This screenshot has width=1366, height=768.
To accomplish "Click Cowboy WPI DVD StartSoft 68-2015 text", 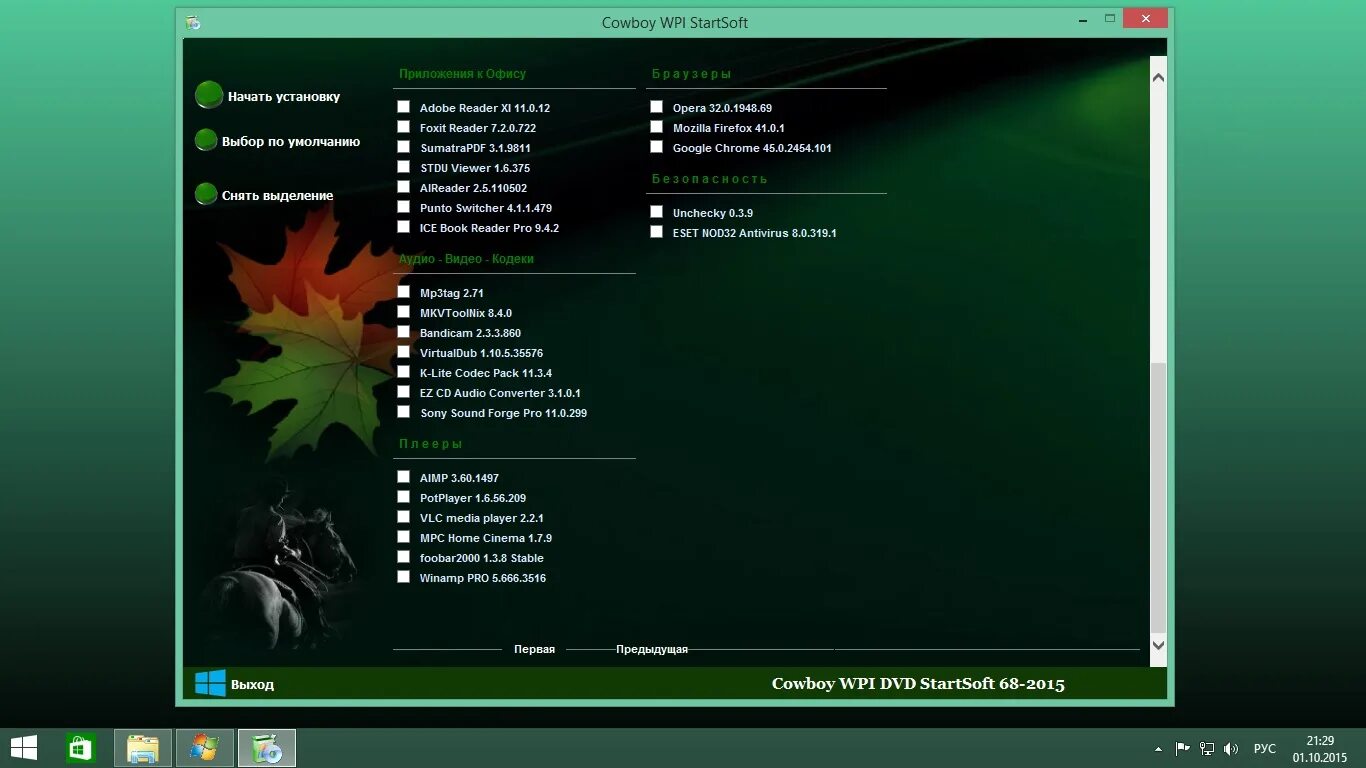I will pyautogui.click(x=918, y=684).
